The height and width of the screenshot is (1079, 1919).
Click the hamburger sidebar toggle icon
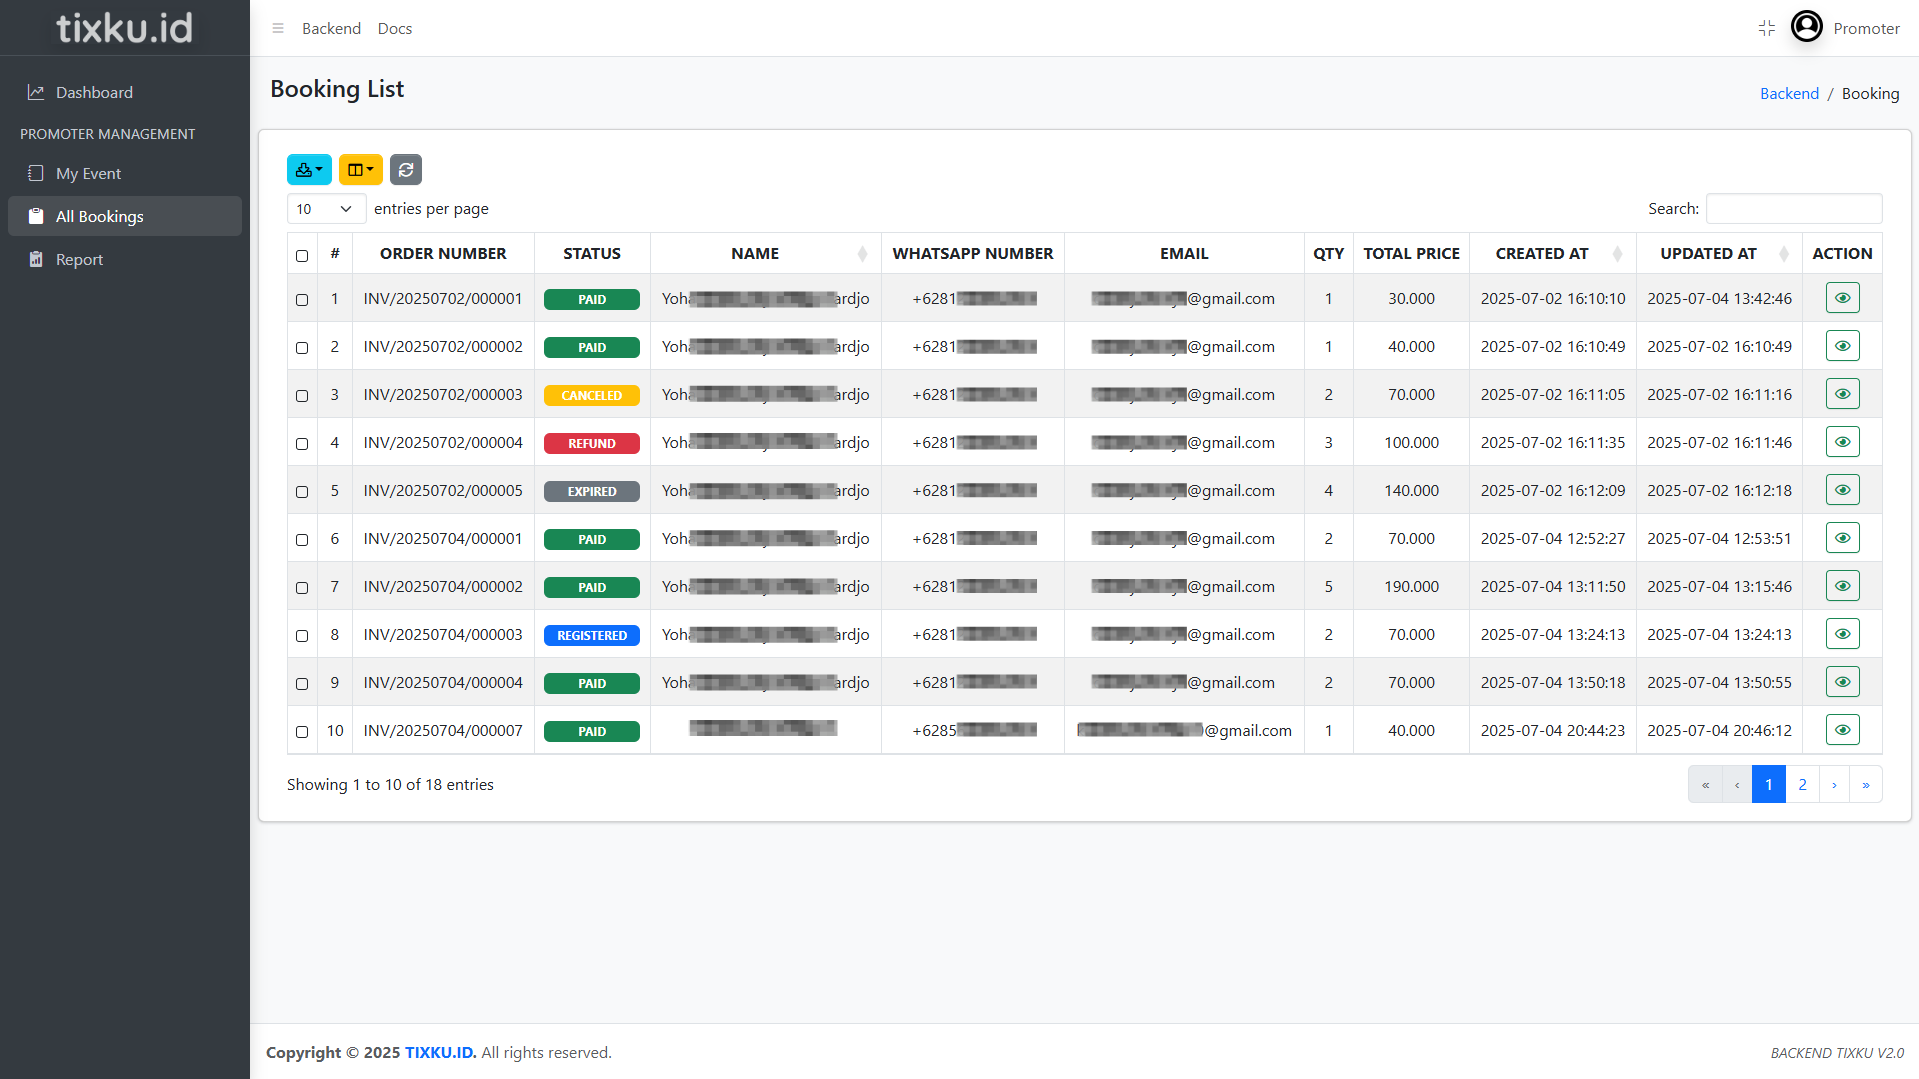click(x=278, y=28)
